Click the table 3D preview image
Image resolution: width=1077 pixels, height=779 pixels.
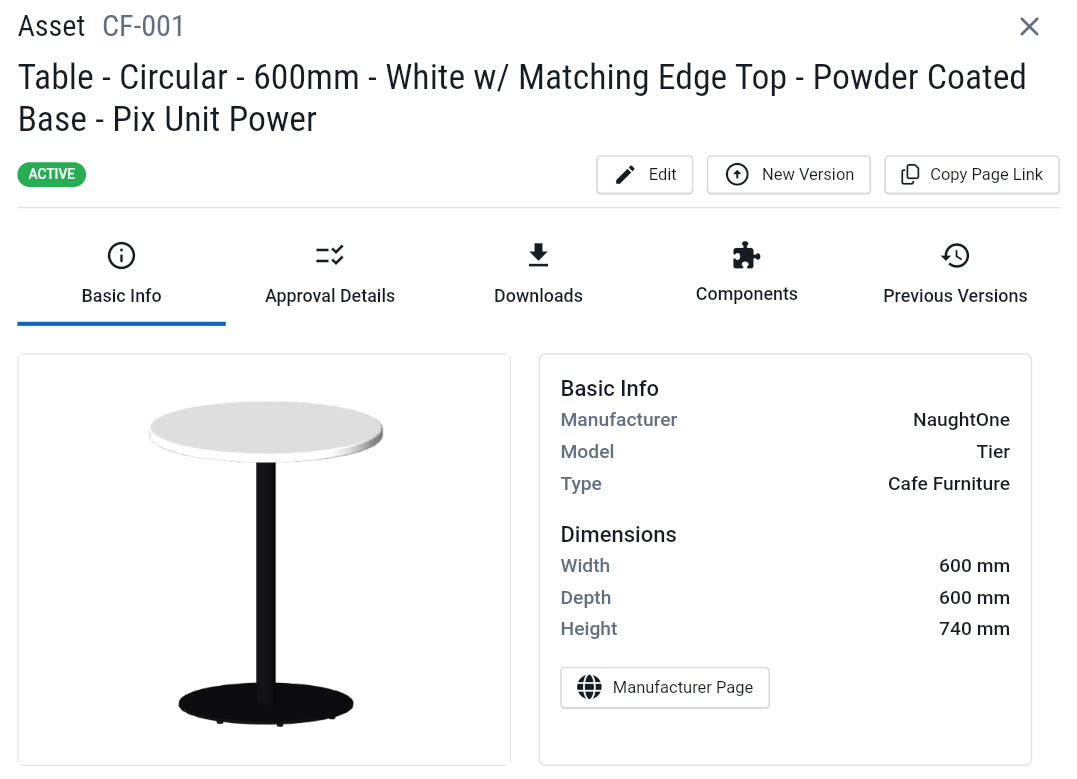[x=265, y=560]
